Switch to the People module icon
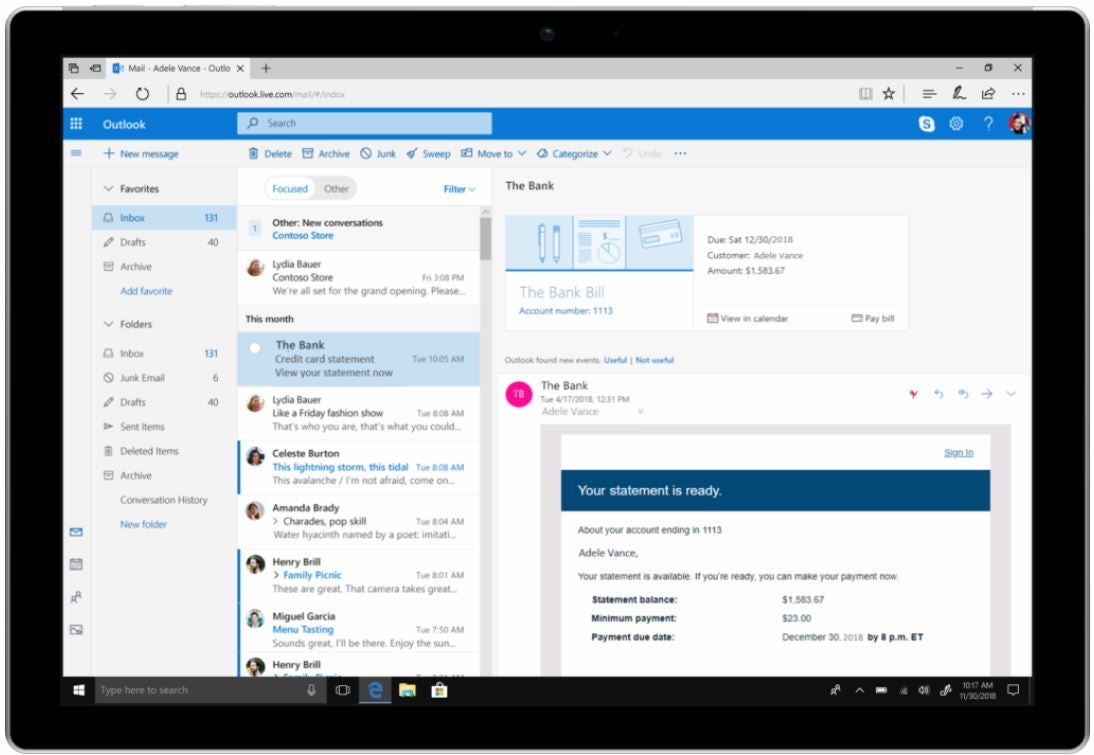The height and width of the screenshot is (755, 1094). click(x=76, y=597)
